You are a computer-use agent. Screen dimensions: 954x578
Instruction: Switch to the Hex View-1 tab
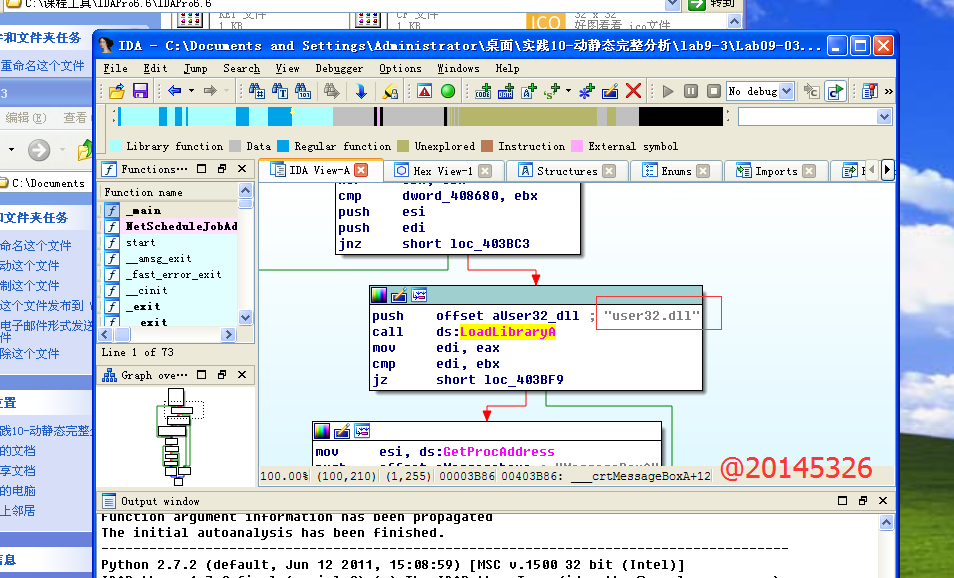[x=441, y=171]
